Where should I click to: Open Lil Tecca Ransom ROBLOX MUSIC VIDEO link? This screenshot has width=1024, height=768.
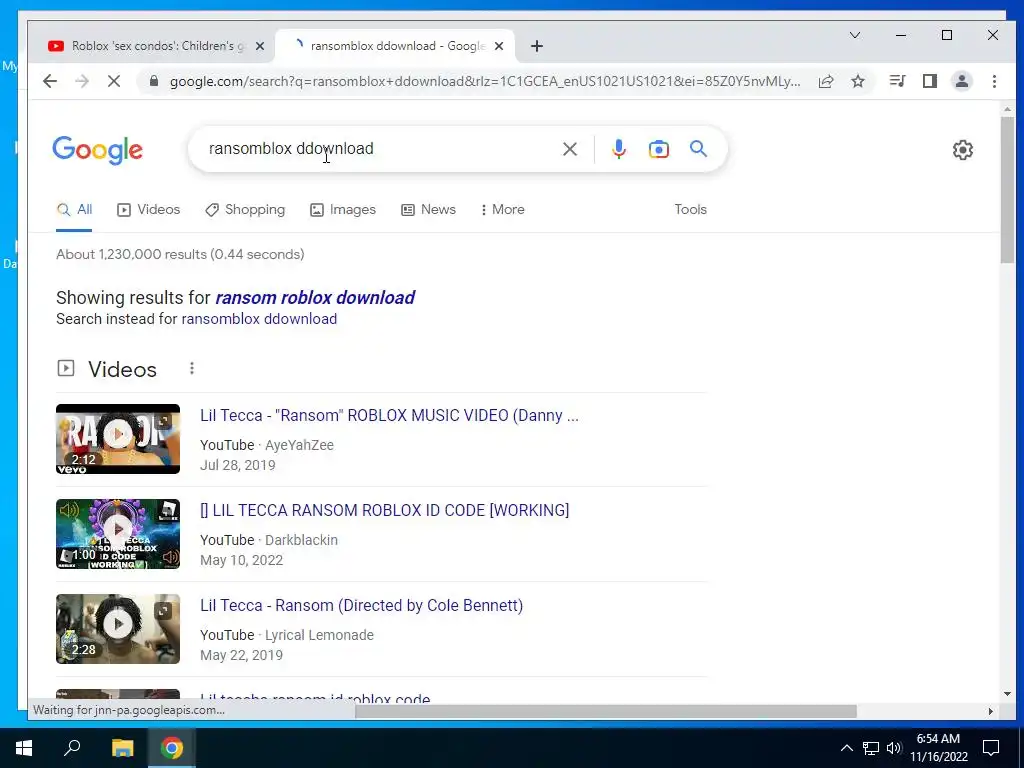(389, 415)
